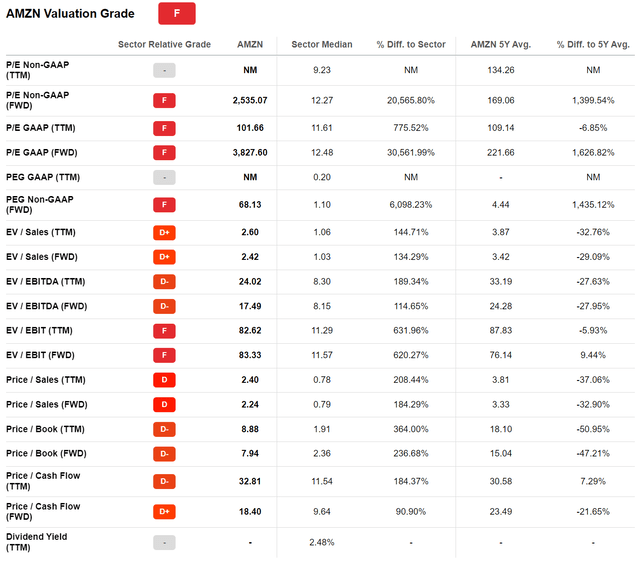Click the D- badge for Price / Book (FWD)
The width and height of the screenshot is (640, 564).
pos(164,454)
